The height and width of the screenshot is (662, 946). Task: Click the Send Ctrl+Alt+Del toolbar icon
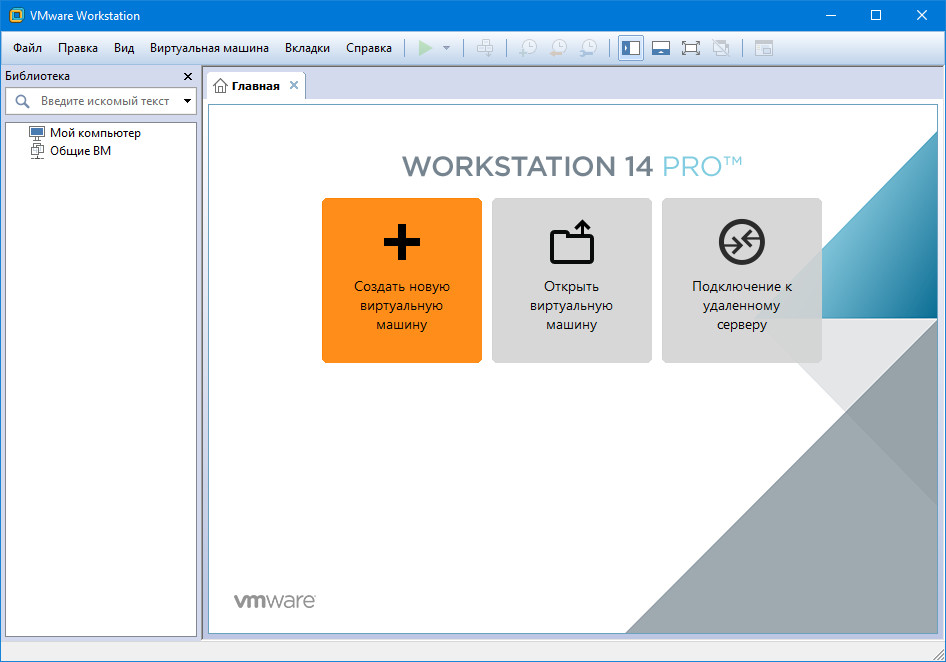pos(485,48)
